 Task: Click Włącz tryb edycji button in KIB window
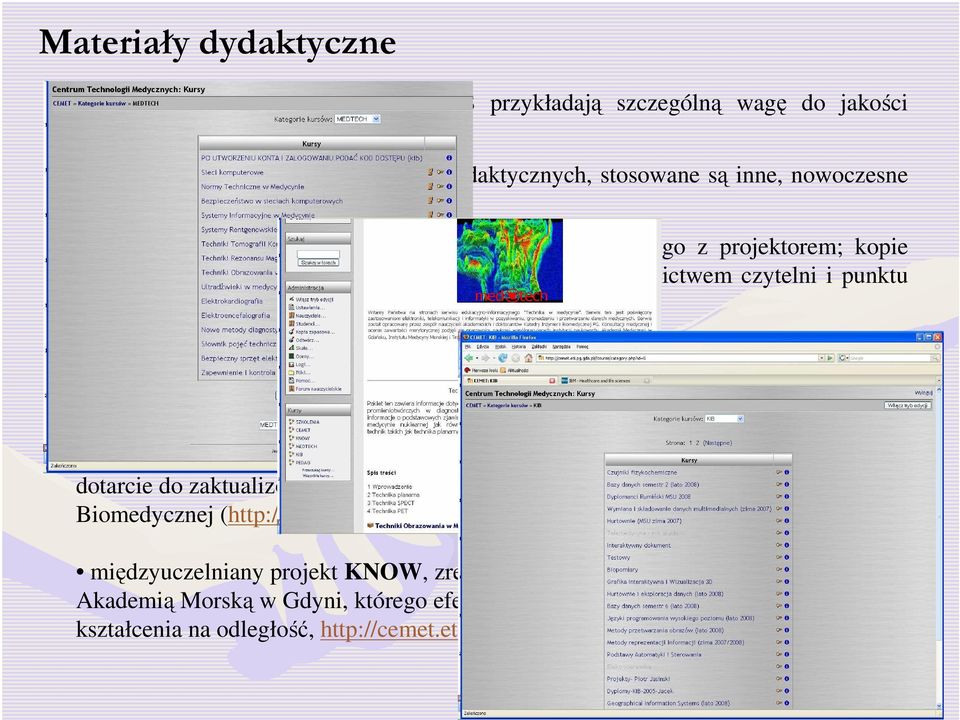[908, 405]
